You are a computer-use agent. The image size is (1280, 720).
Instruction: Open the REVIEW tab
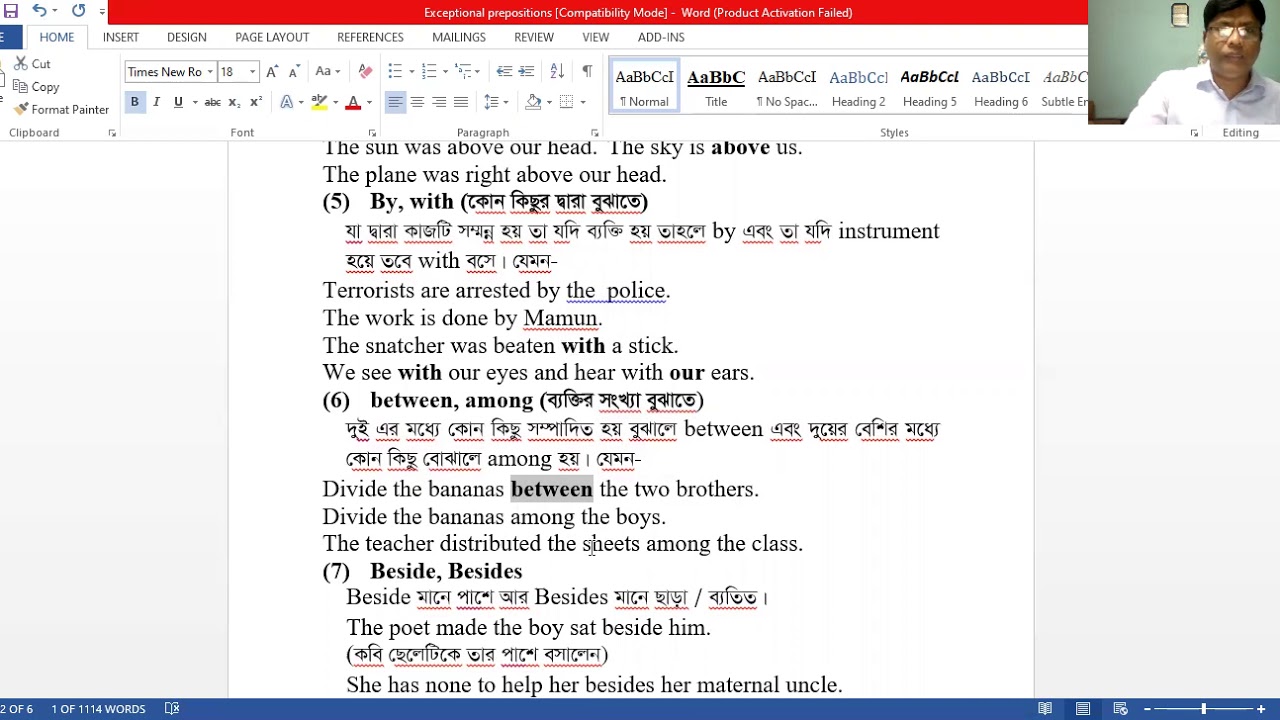pyautogui.click(x=534, y=37)
